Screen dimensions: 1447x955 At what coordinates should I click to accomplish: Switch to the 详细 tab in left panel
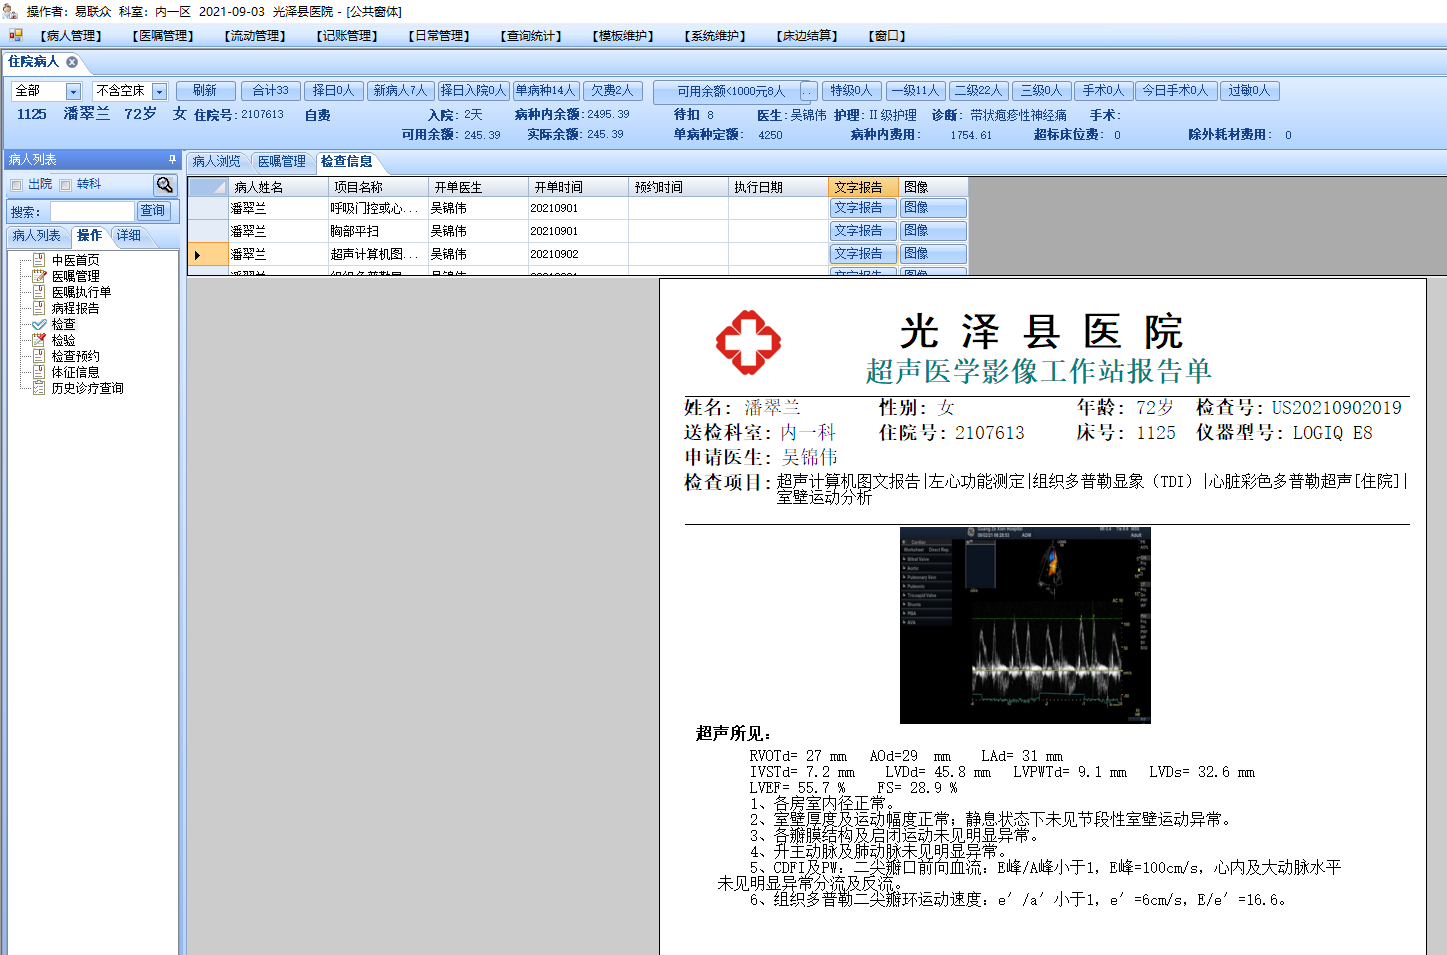point(128,236)
